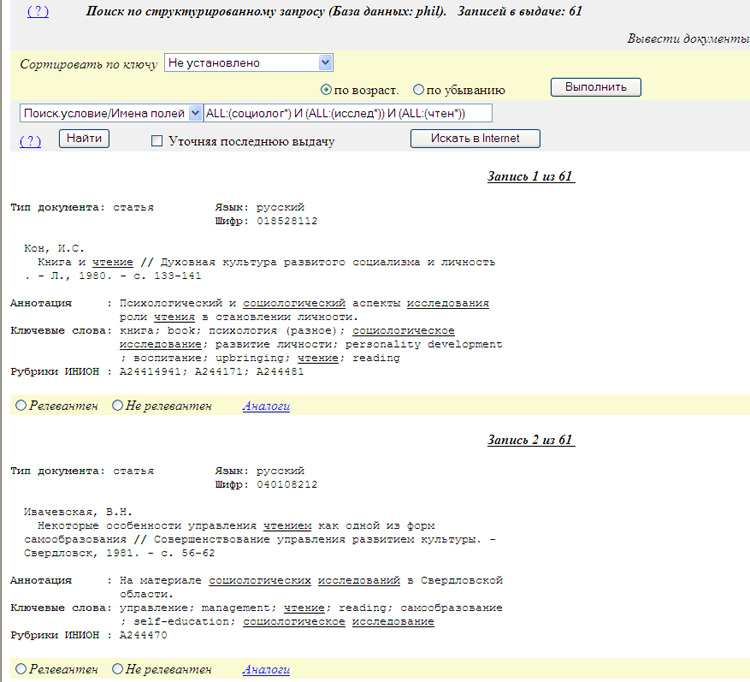
Task: Open the sort key dropdown 'Не установлено'
Action: [x=249, y=63]
